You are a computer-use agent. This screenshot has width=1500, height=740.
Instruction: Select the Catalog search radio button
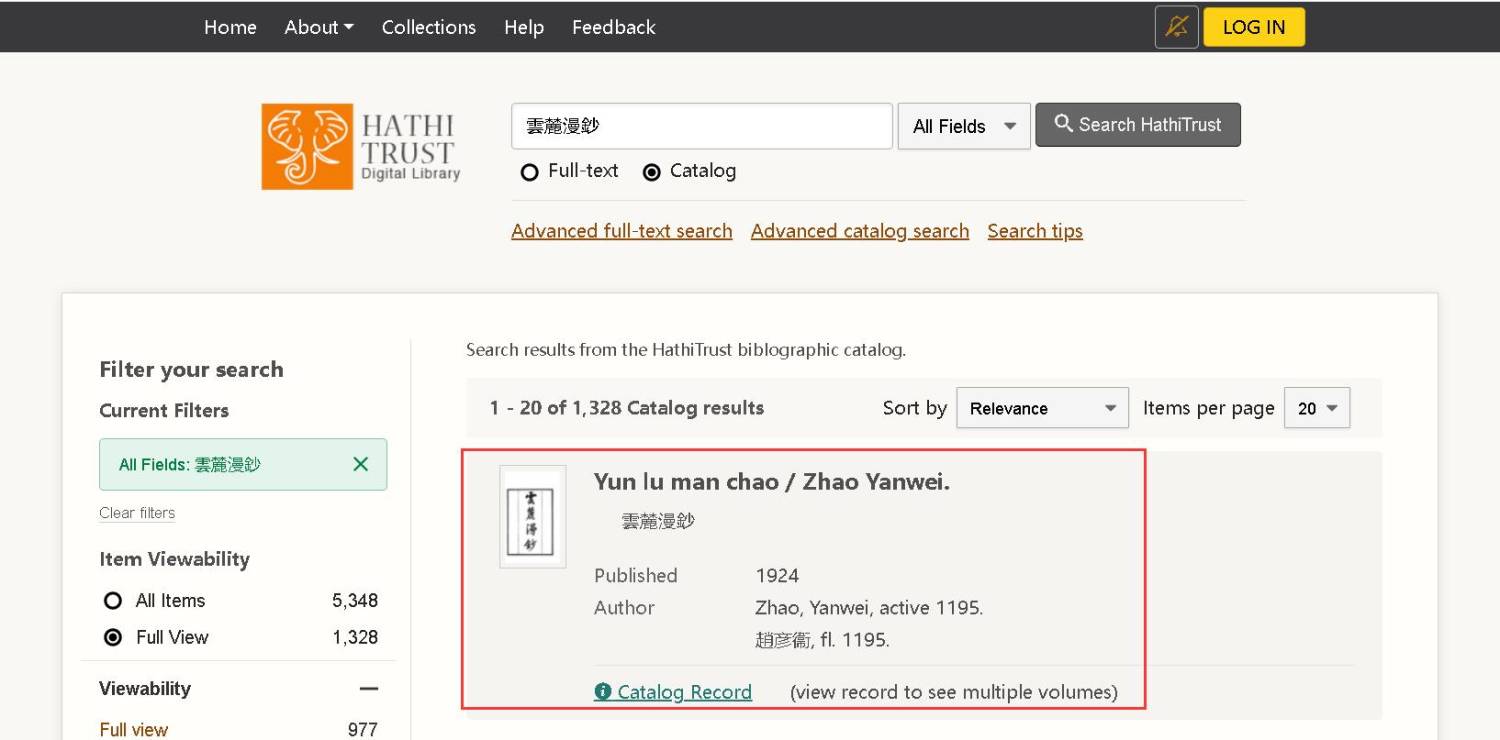(652, 172)
